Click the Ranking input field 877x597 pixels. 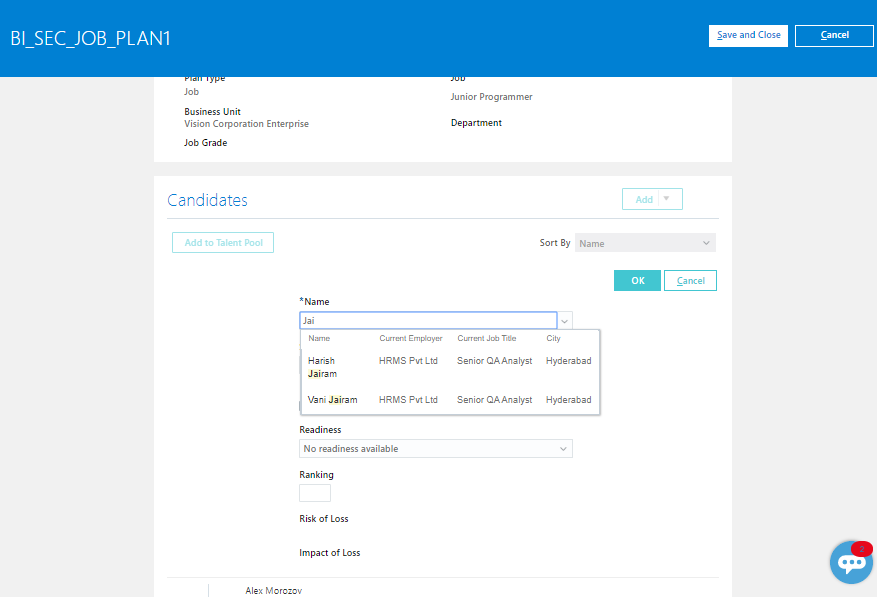[315, 492]
